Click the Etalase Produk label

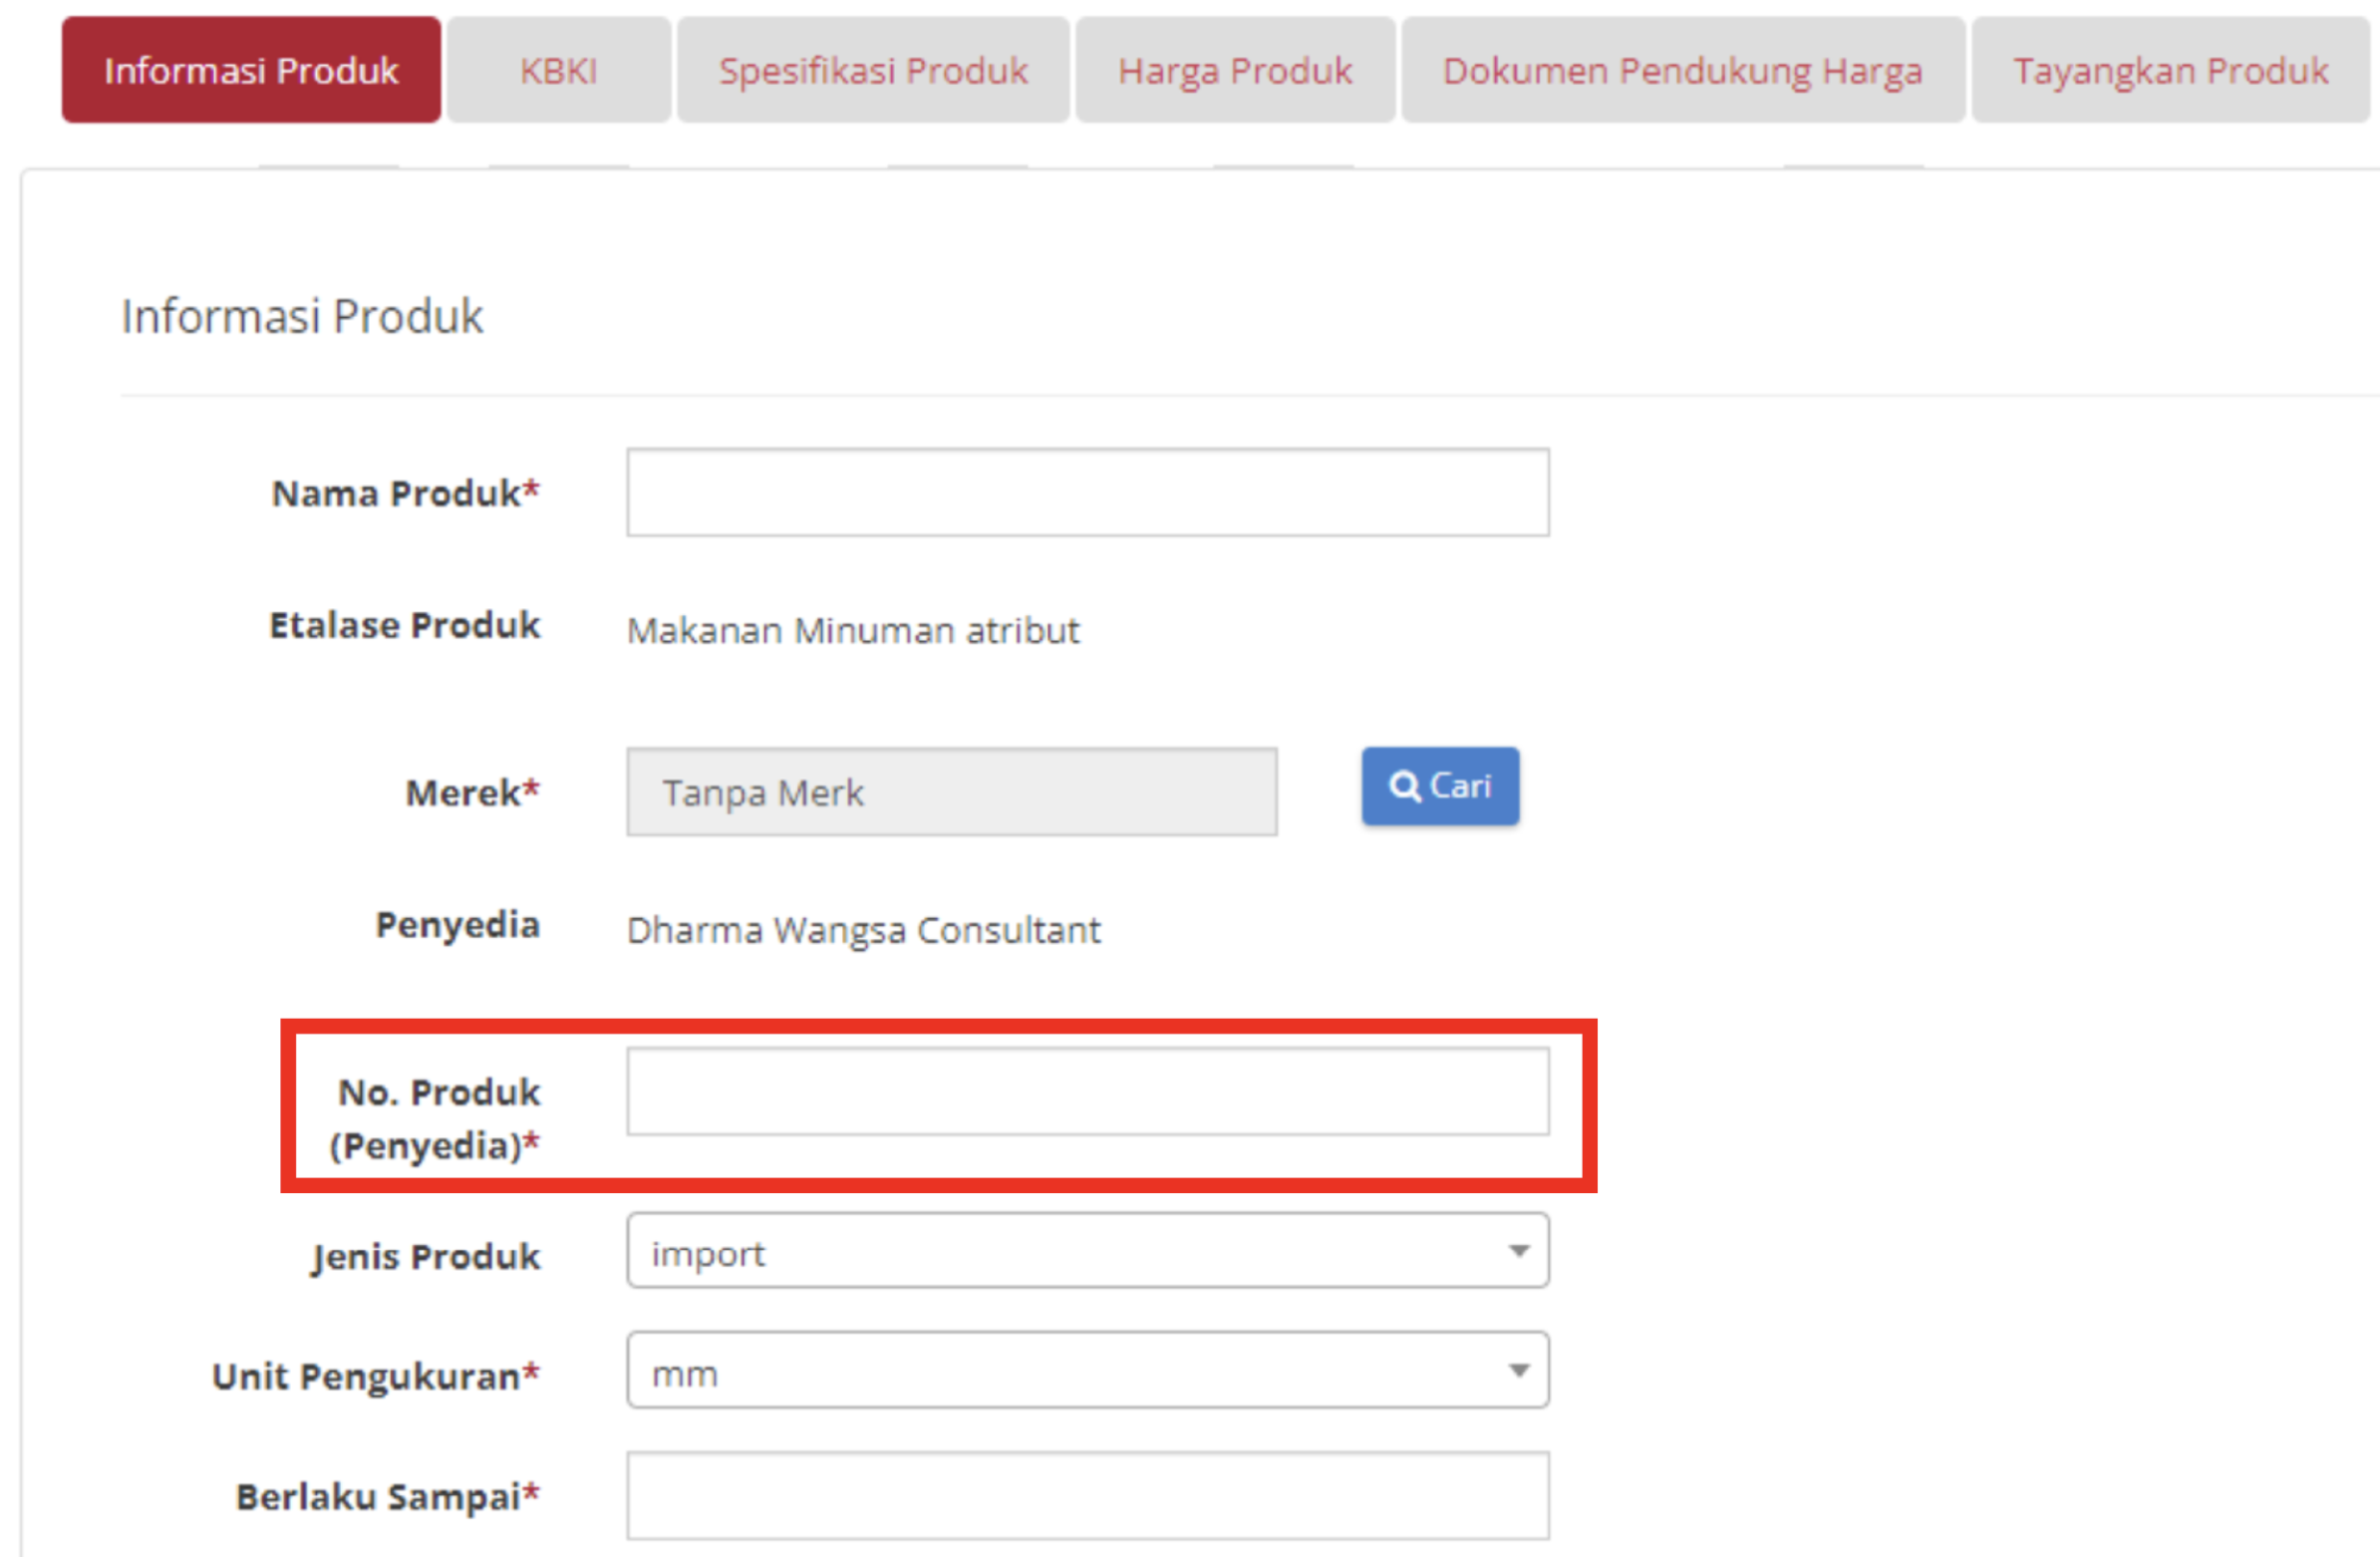coord(405,625)
